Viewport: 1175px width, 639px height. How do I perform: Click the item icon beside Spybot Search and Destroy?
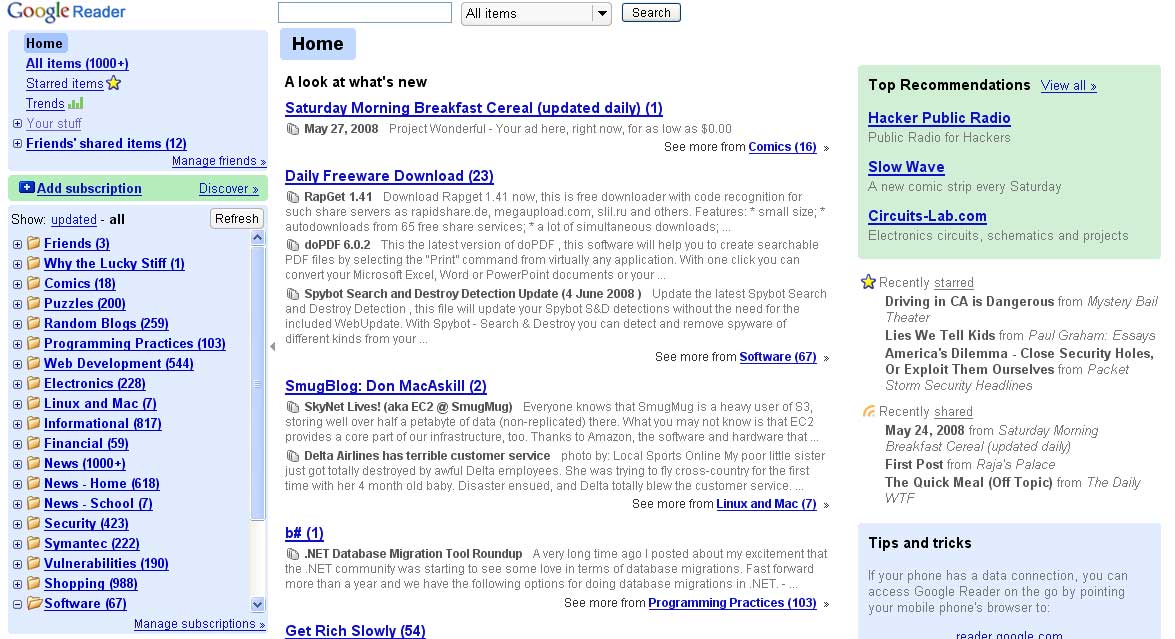coord(293,294)
